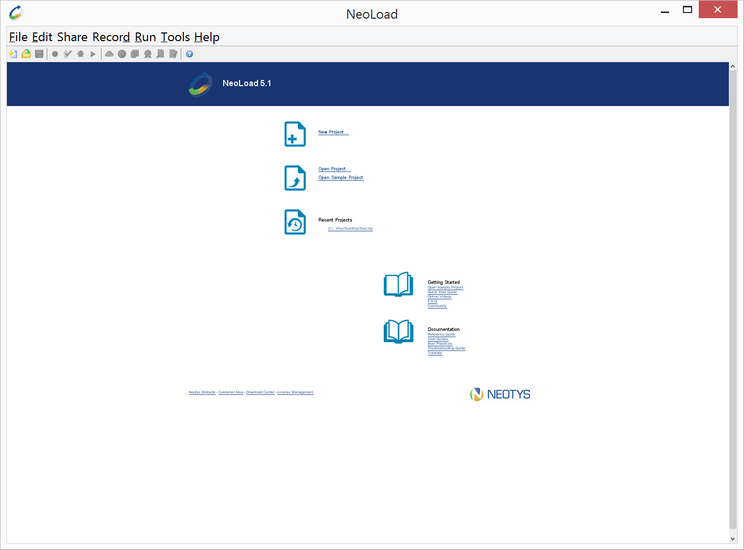Image resolution: width=744 pixels, height=550 pixels.
Task: Open the Tutorials link
Action: 435,353
